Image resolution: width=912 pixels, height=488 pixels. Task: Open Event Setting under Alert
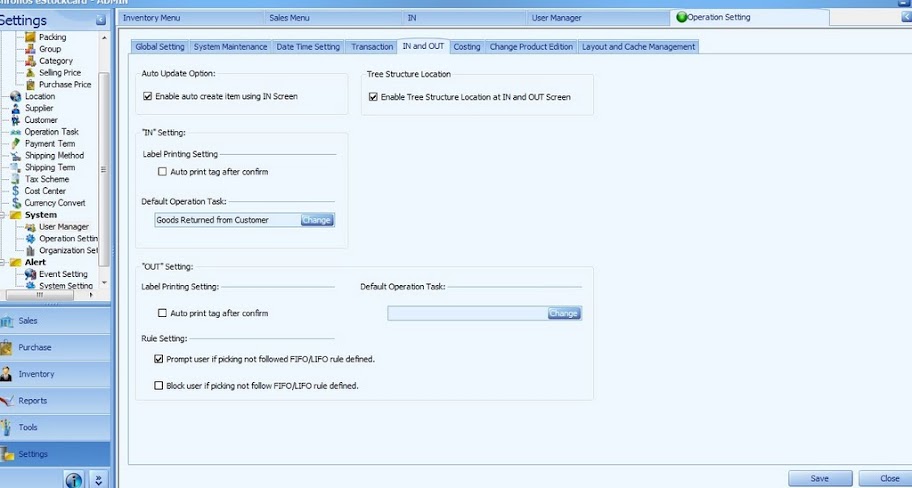[x=63, y=274]
